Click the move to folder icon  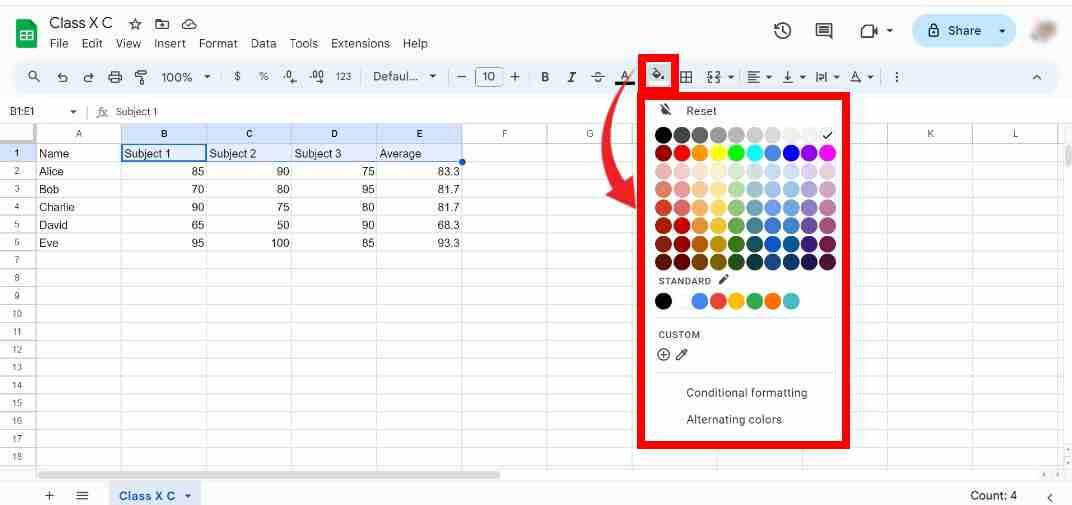[x=162, y=24]
